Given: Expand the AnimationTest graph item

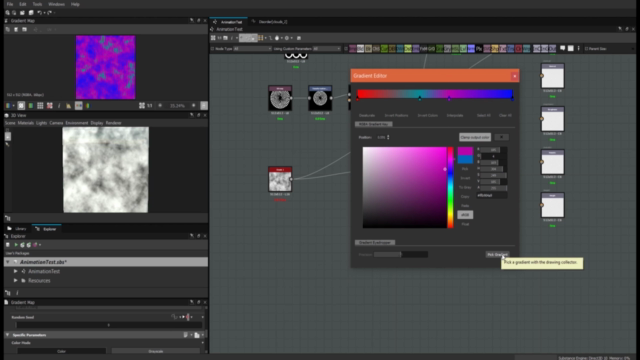Looking at the screenshot, I should (x=16, y=271).
